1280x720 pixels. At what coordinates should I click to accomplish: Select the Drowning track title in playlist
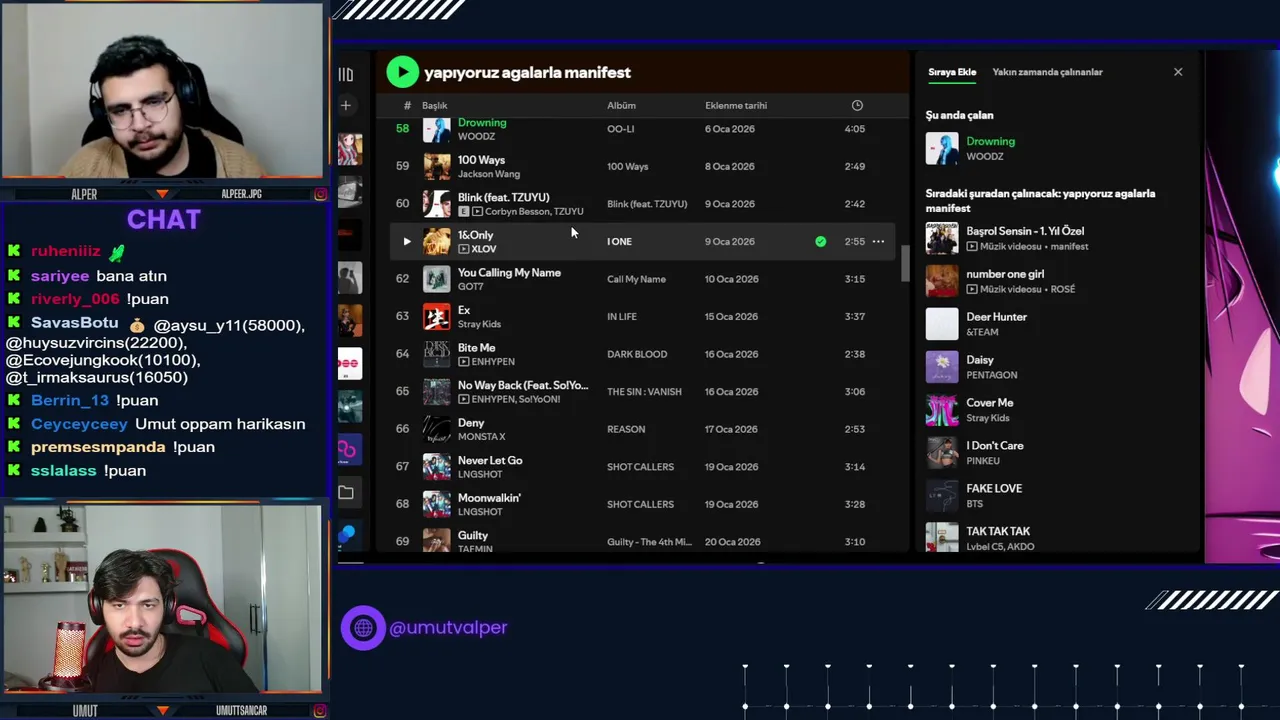[482, 123]
